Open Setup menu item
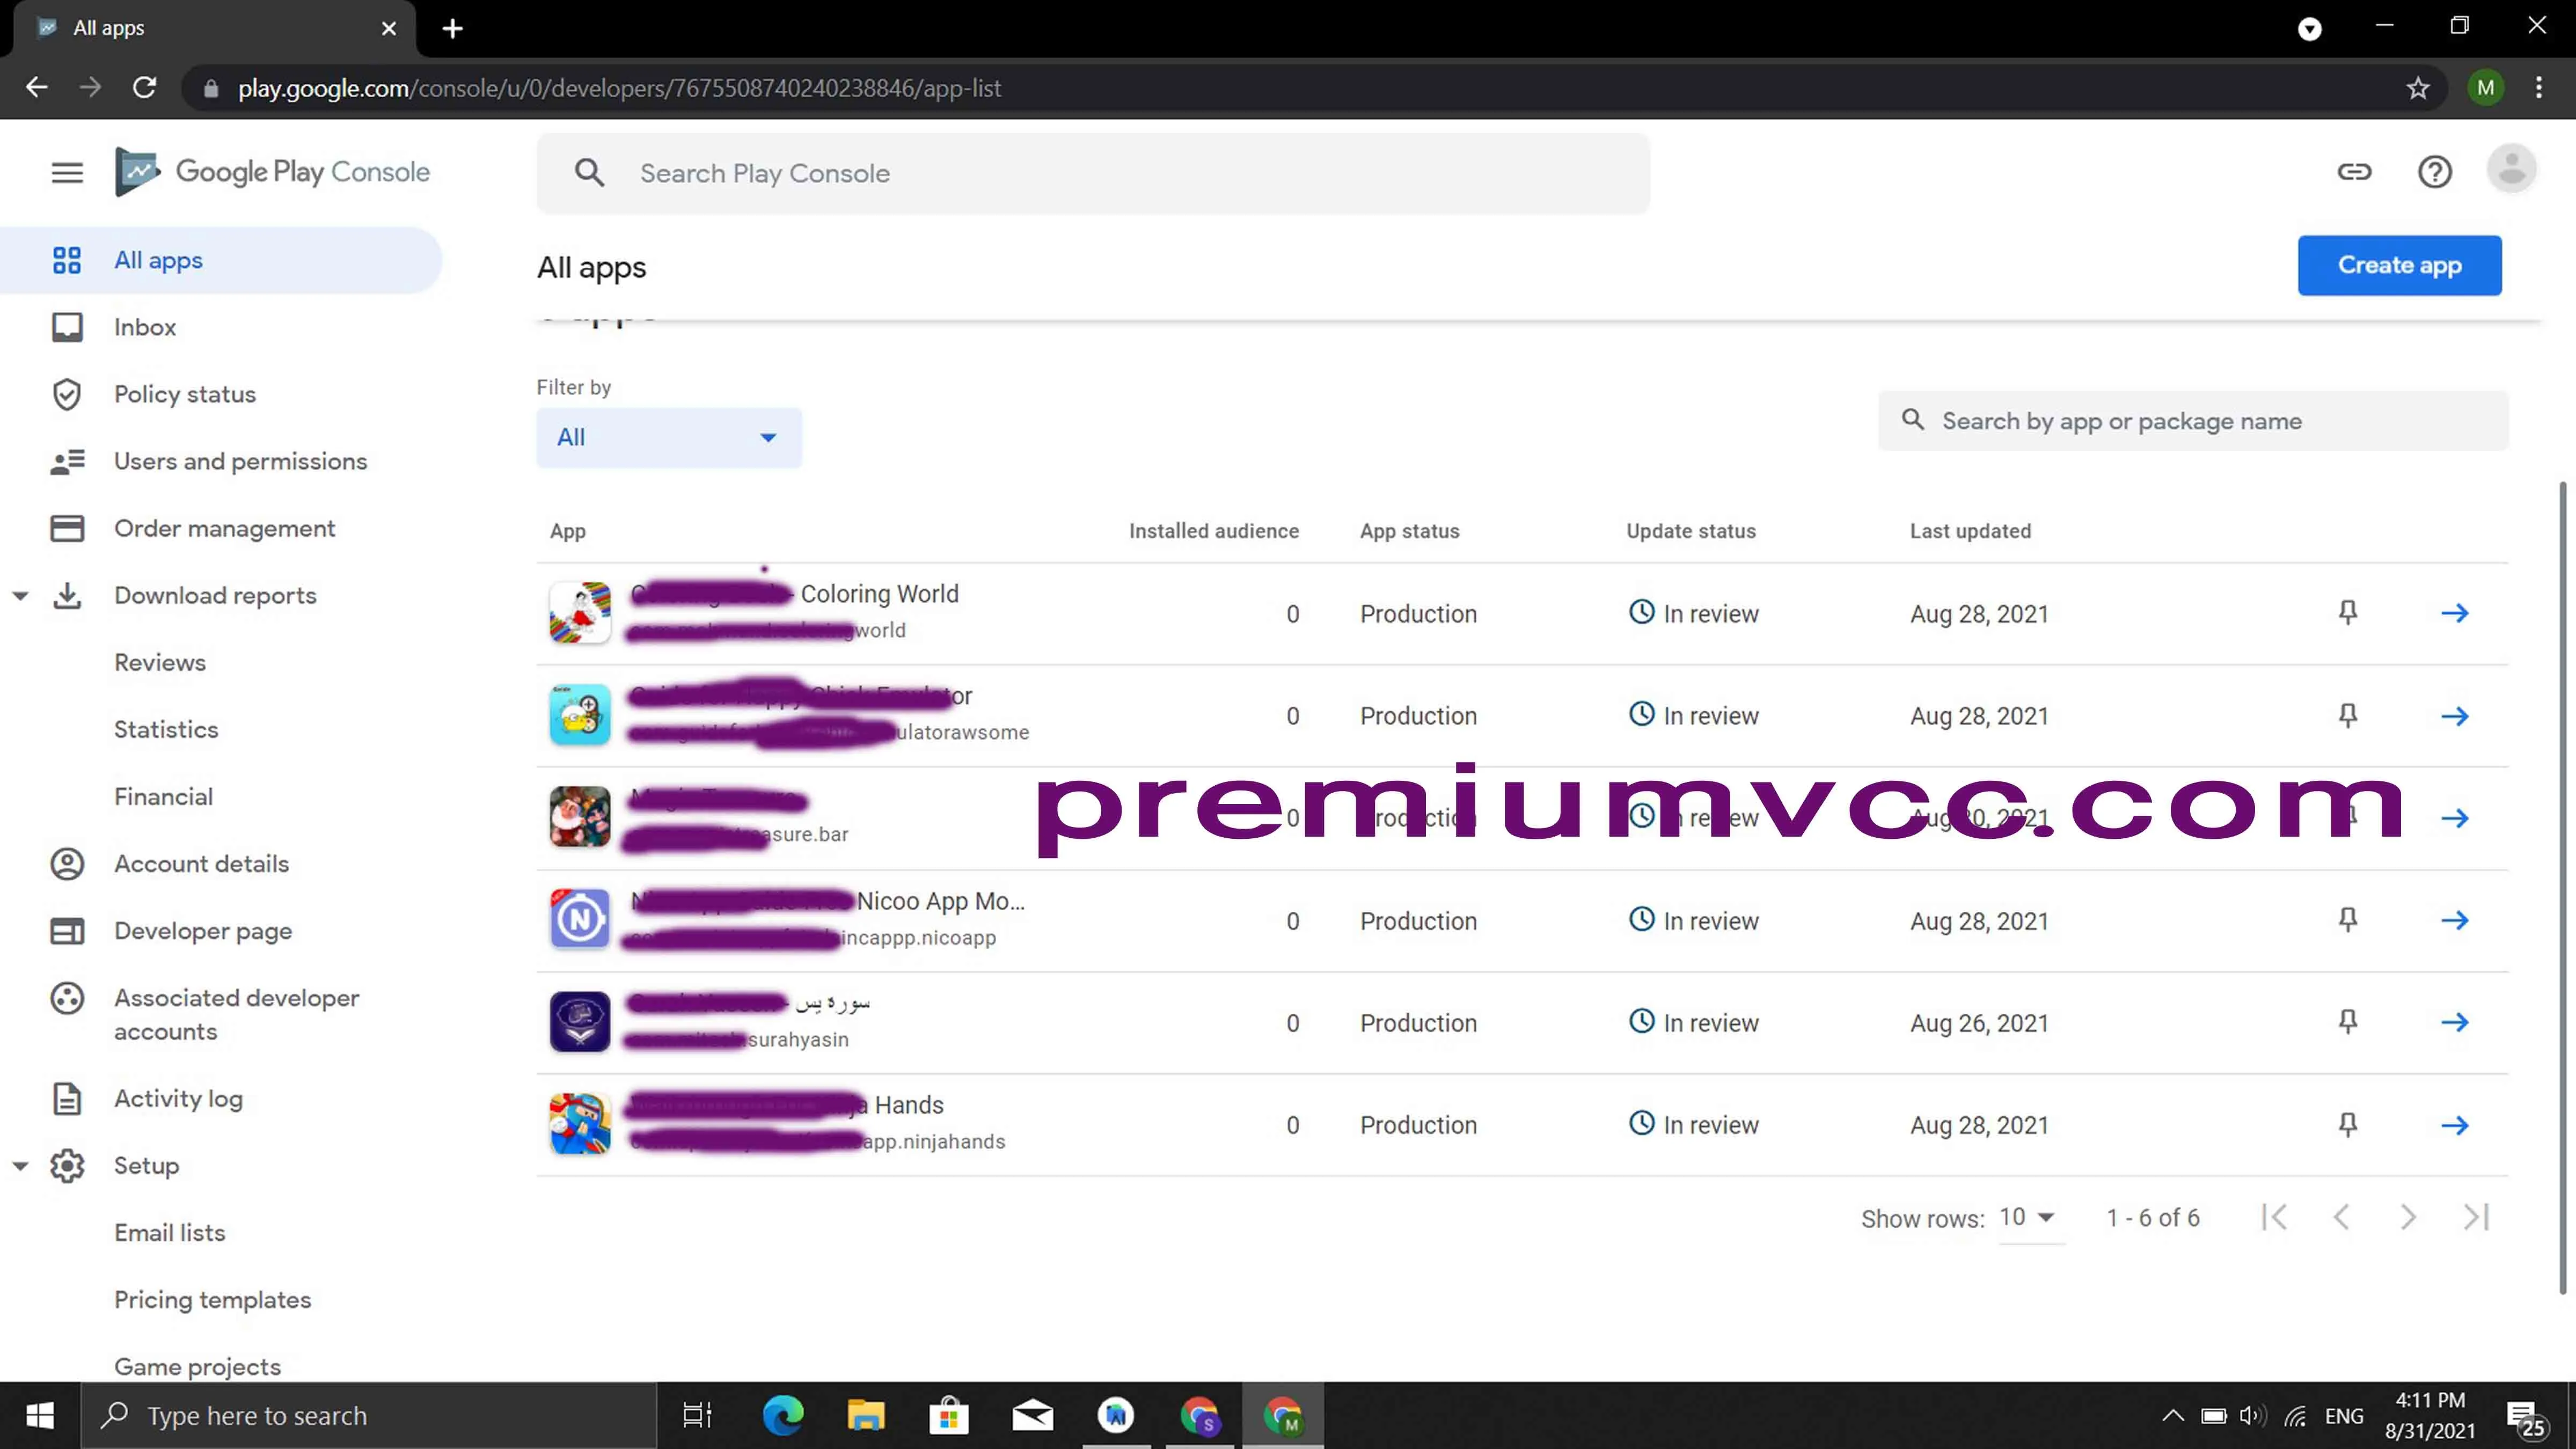Screen dimensions: 2576x1449 146,1165
